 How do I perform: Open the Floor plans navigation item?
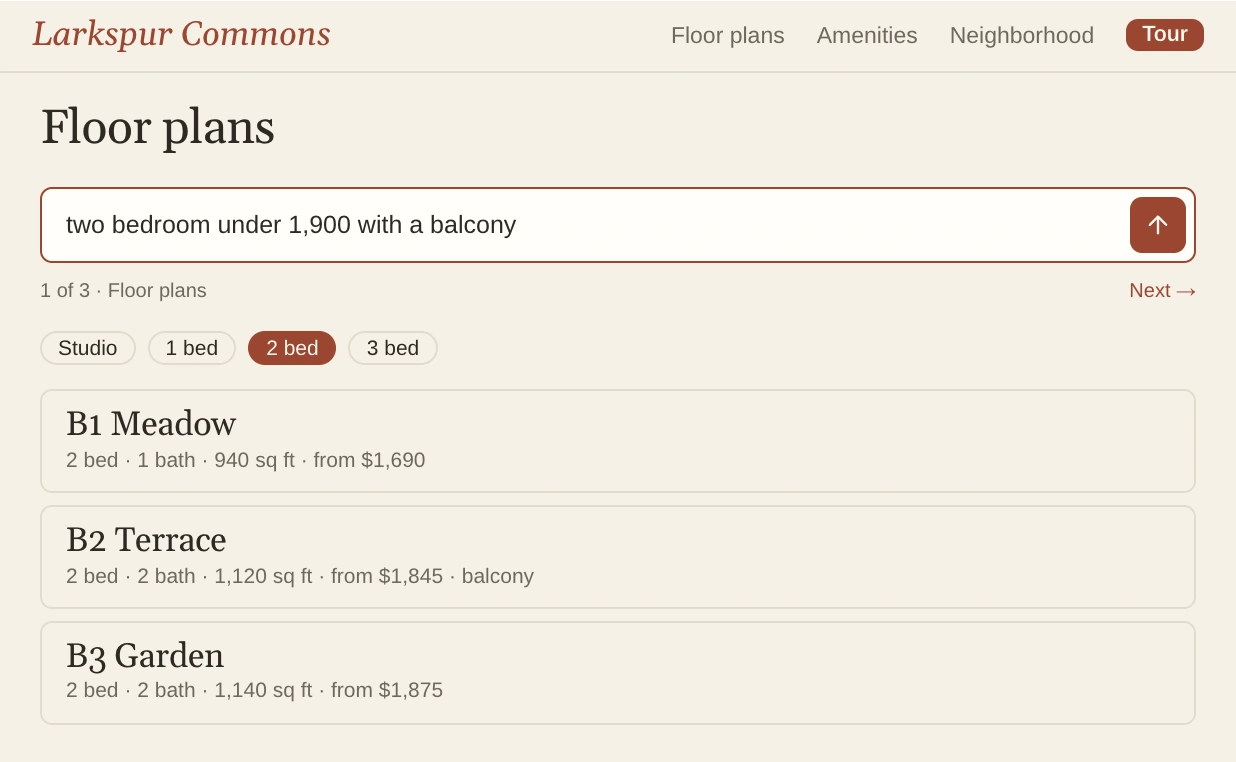(727, 35)
